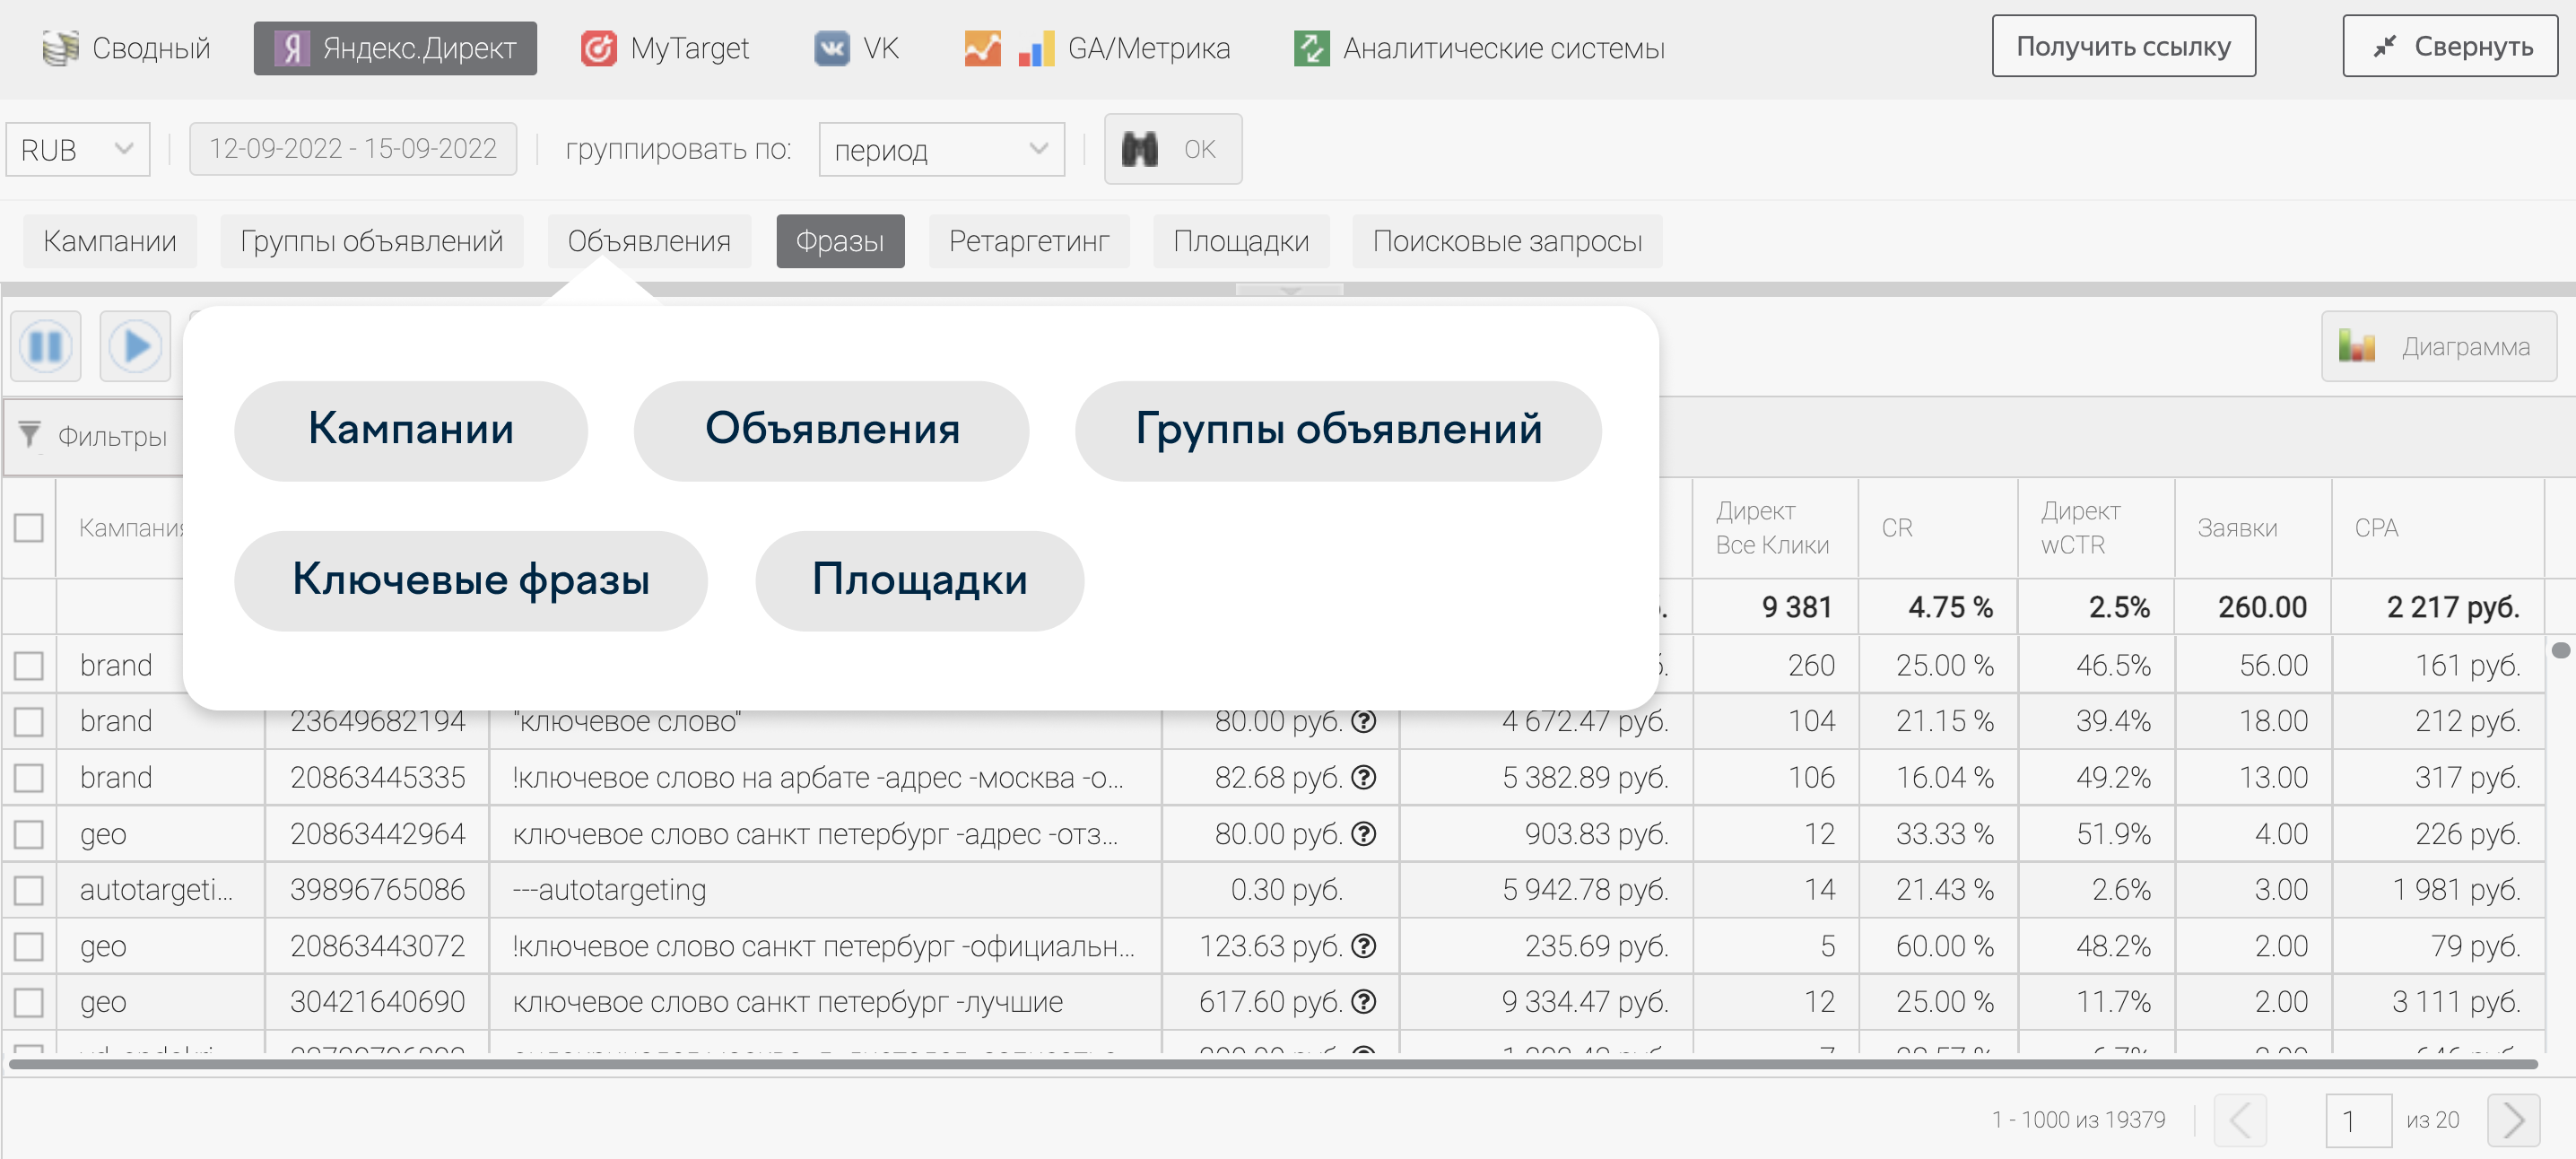This screenshot has width=2576, height=1159.
Task: Check the row with ID 20863442964
Action: 29,834
